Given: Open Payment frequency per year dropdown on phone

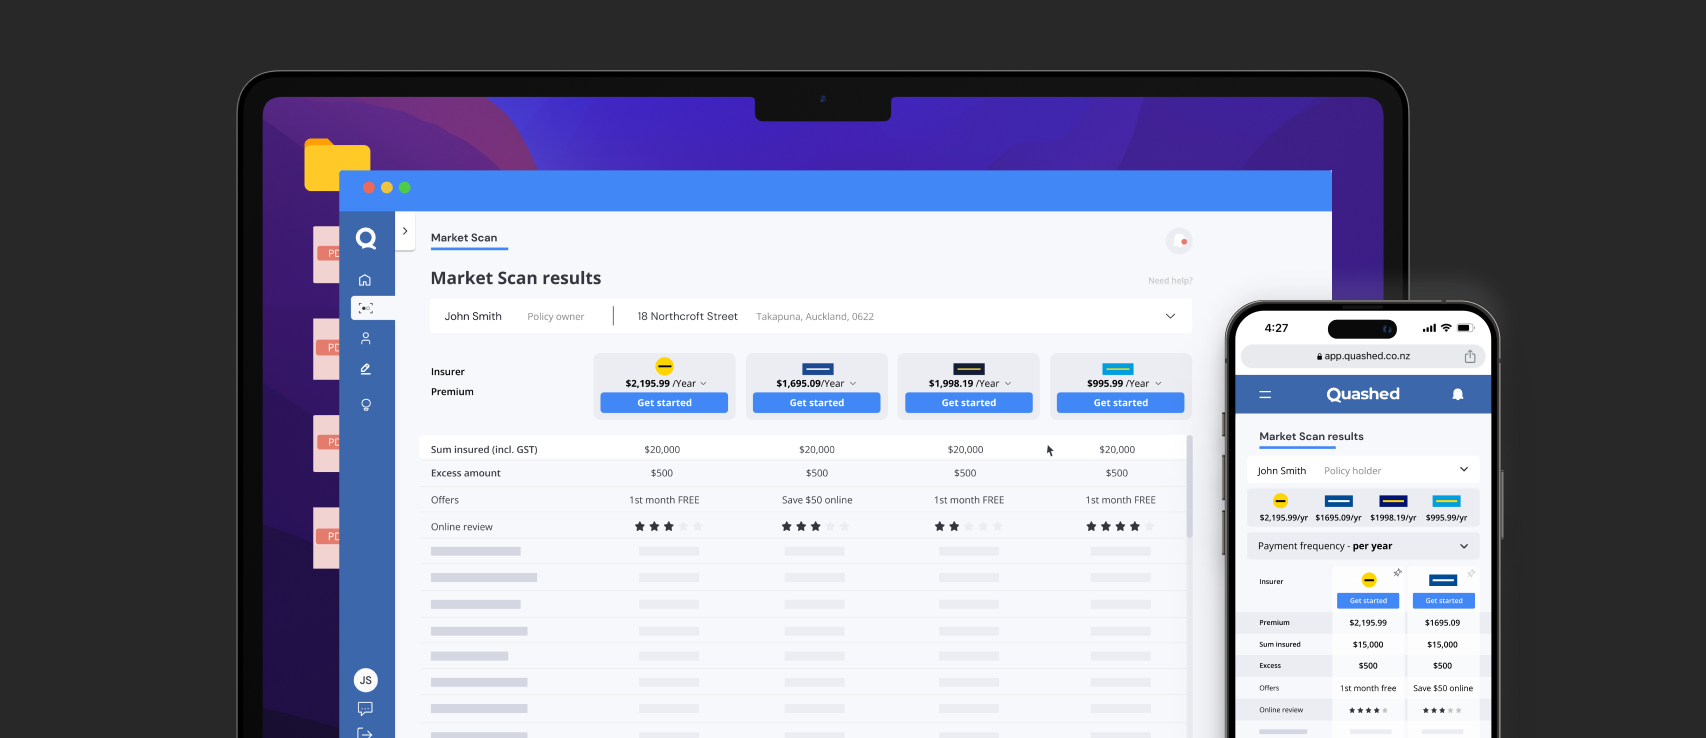Looking at the screenshot, I should coord(1363,546).
